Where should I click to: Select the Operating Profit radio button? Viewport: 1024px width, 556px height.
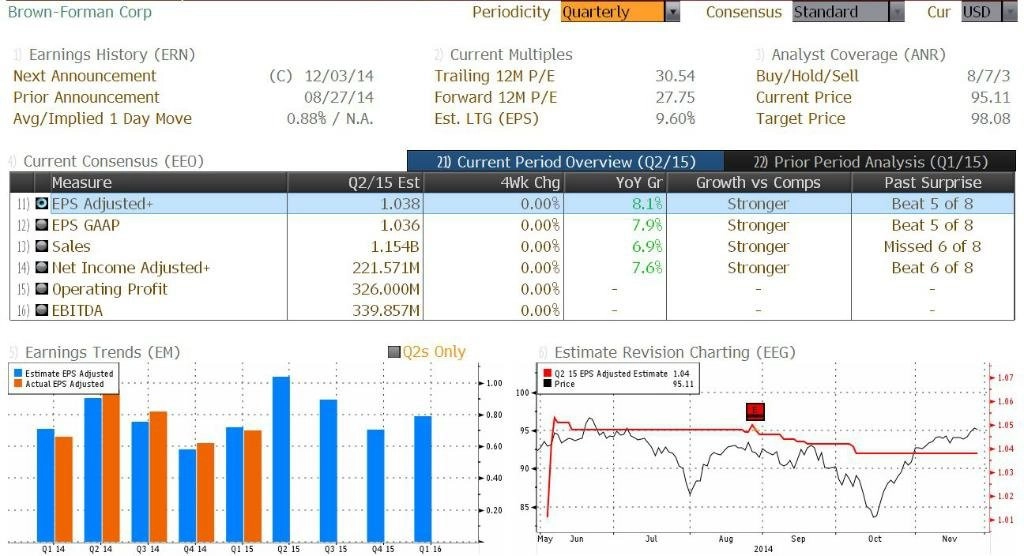[42, 289]
